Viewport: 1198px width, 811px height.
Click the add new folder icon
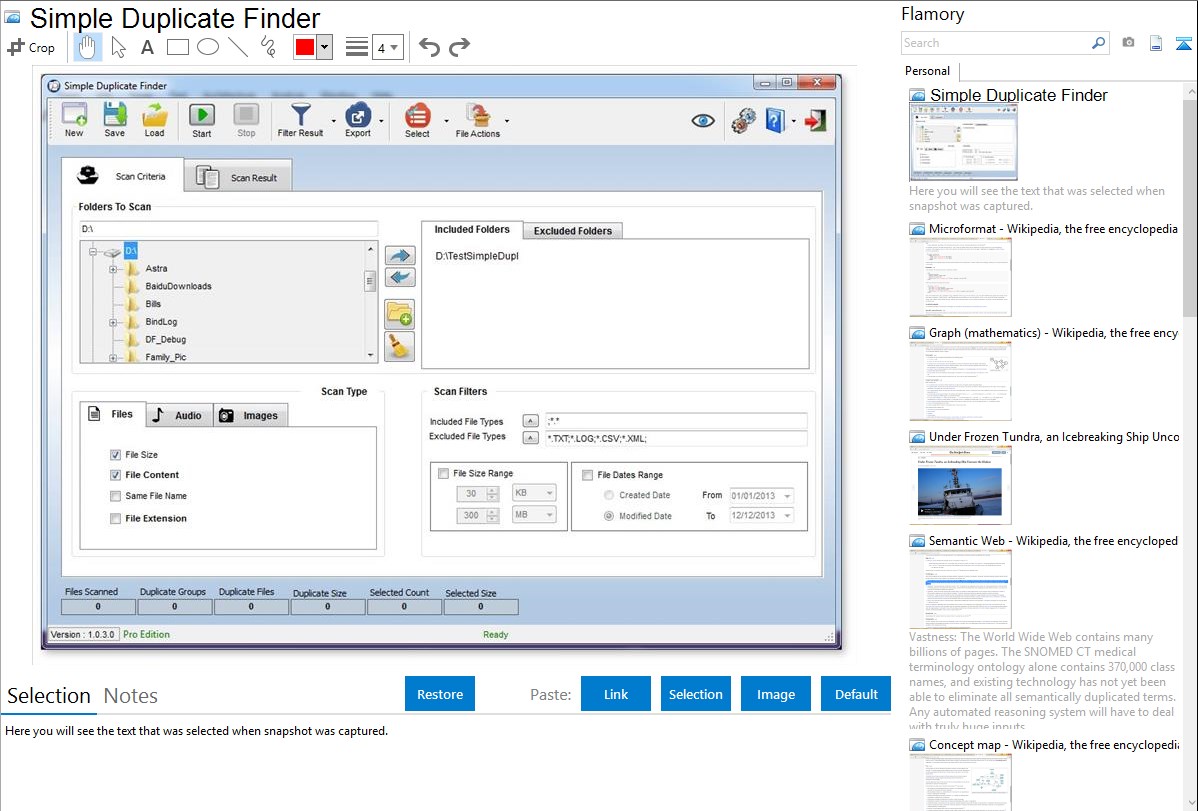pyautogui.click(x=400, y=314)
